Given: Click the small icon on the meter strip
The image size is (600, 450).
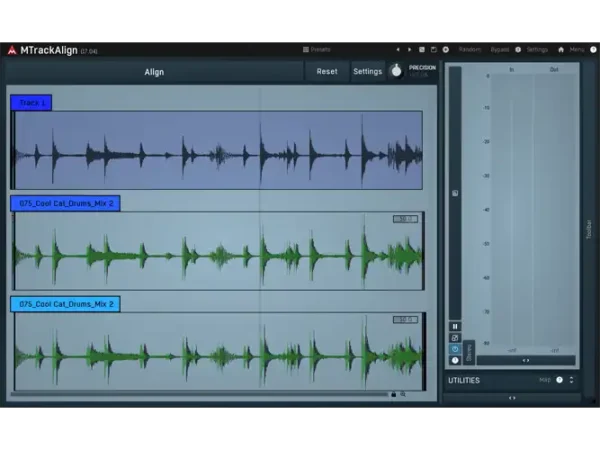Looking at the screenshot, I should click(x=455, y=193).
